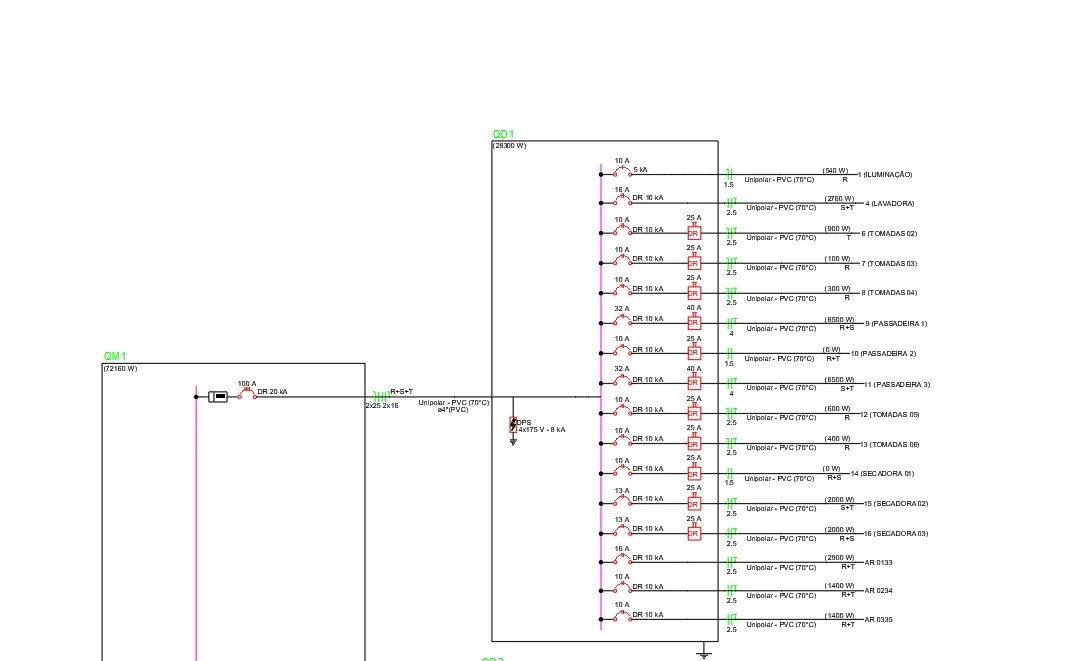Select the 32 A breaker symbol on PASSADEIRA 1
1090x661 pixels.
pyautogui.click(x=622, y=320)
